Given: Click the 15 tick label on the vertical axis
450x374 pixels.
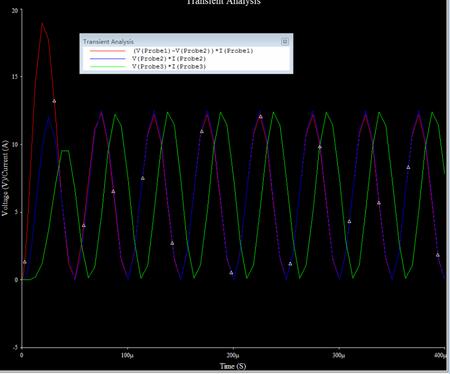Looking at the screenshot, I should click(15, 77).
